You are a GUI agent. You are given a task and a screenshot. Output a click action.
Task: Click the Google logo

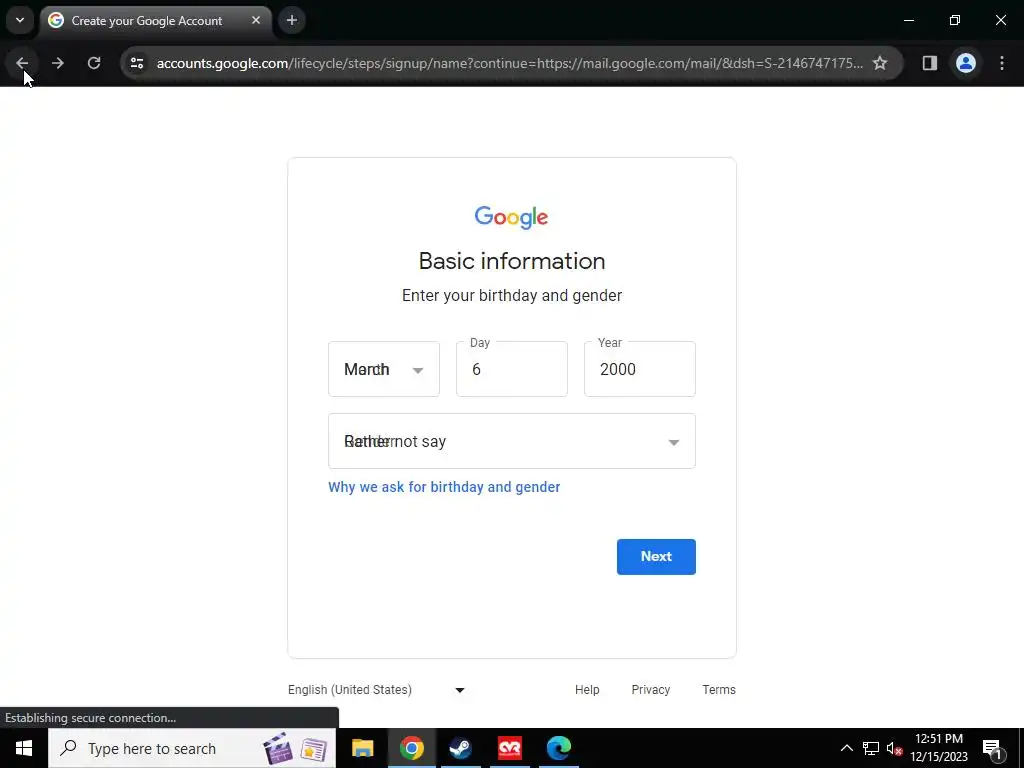[511, 217]
